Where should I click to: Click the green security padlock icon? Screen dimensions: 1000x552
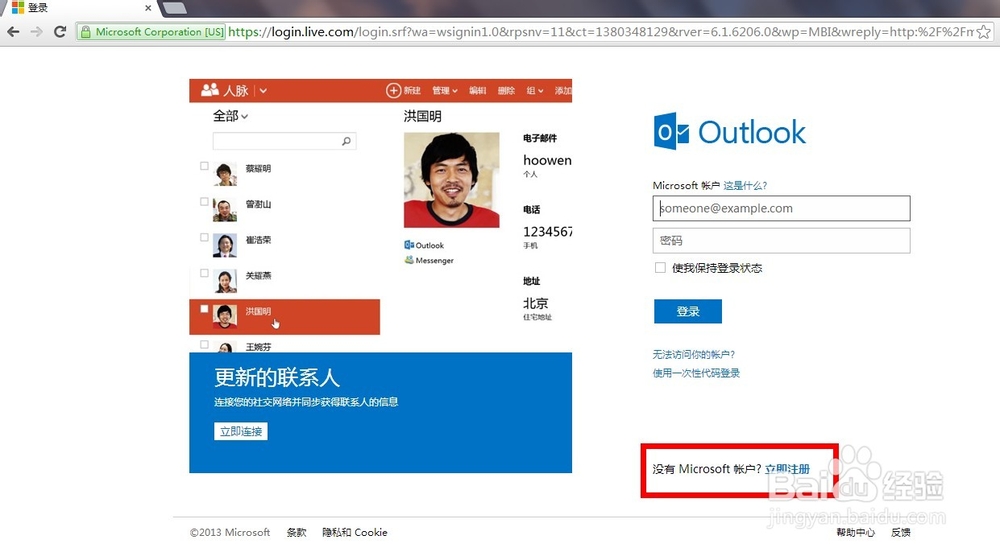(x=85, y=32)
